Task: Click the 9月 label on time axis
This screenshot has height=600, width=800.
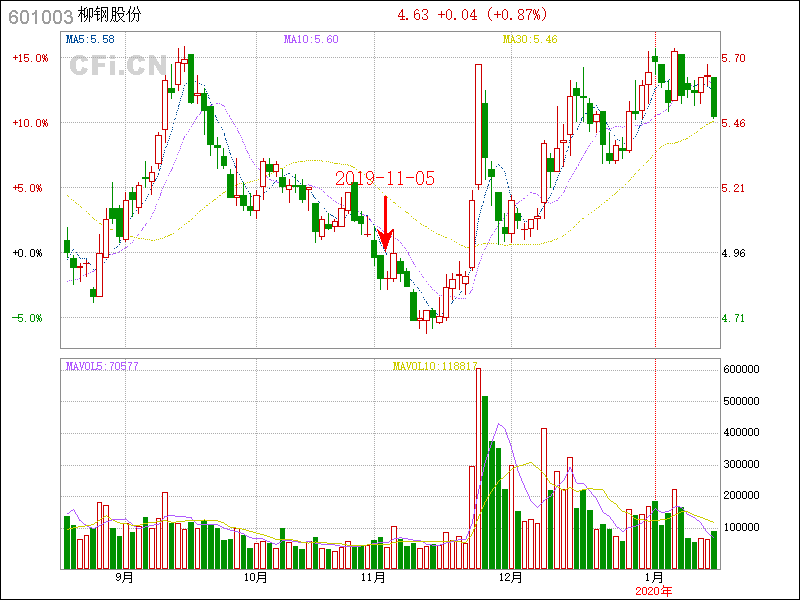Action: pyautogui.click(x=124, y=577)
